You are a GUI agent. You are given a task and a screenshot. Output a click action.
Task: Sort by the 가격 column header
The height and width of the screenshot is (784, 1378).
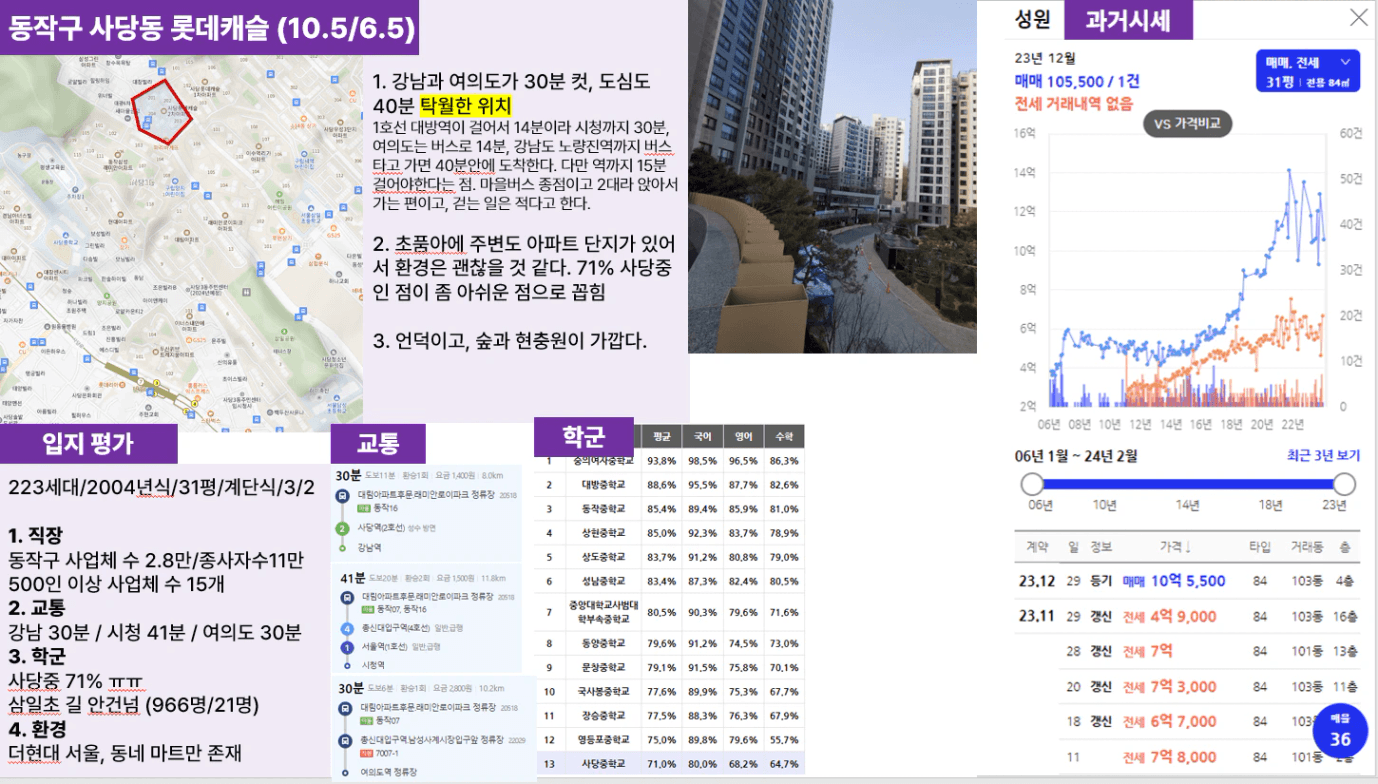click(1176, 547)
